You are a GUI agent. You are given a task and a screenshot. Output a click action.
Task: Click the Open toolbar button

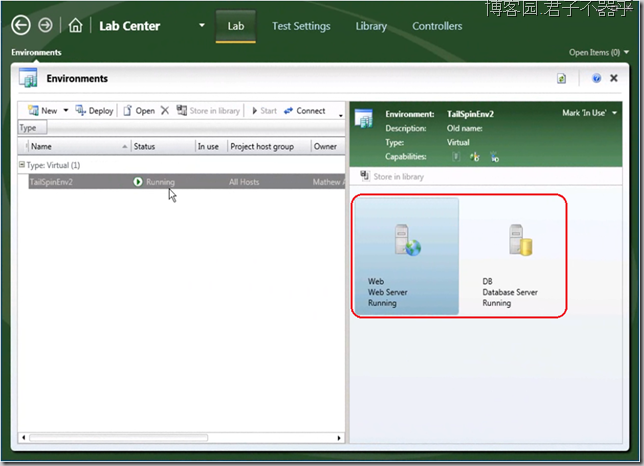tap(139, 111)
